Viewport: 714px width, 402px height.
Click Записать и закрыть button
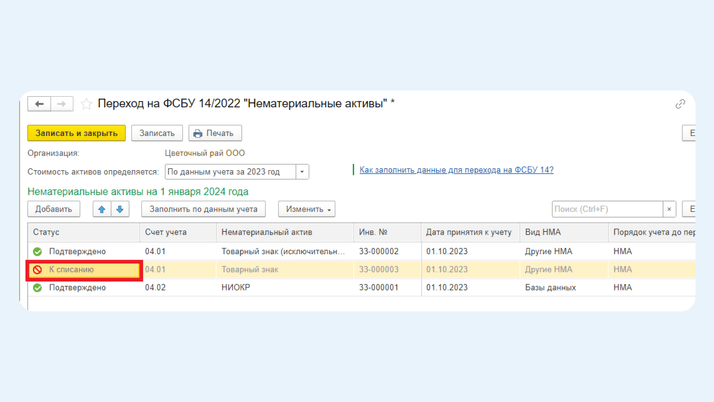[76, 133]
